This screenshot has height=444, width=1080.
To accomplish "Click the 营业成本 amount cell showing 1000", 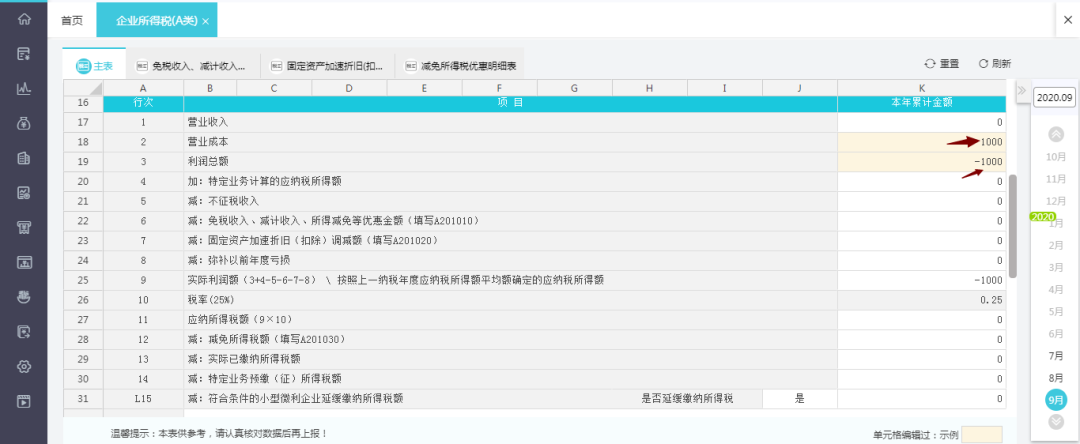I will [920, 142].
